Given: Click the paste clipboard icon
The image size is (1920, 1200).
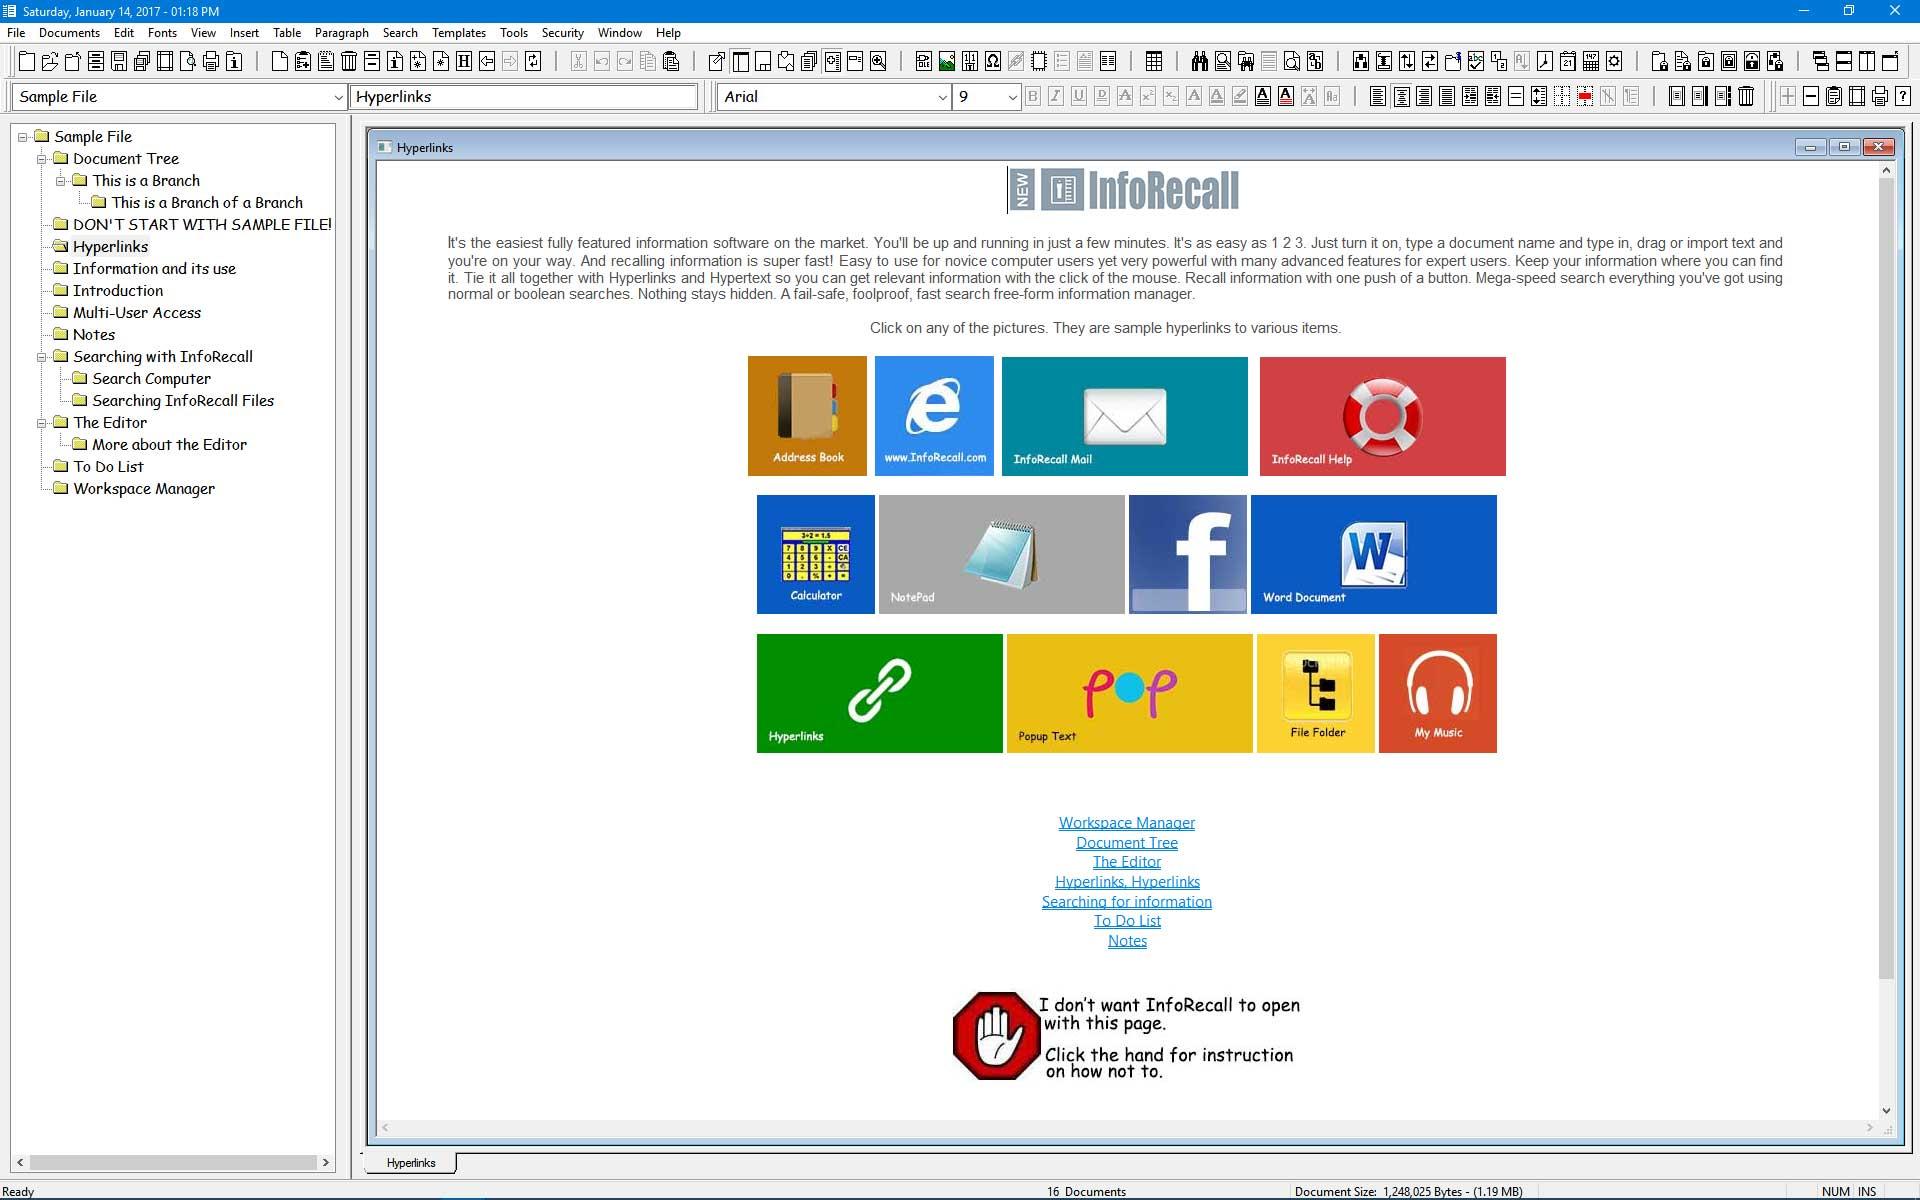Looking at the screenshot, I should [671, 62].
